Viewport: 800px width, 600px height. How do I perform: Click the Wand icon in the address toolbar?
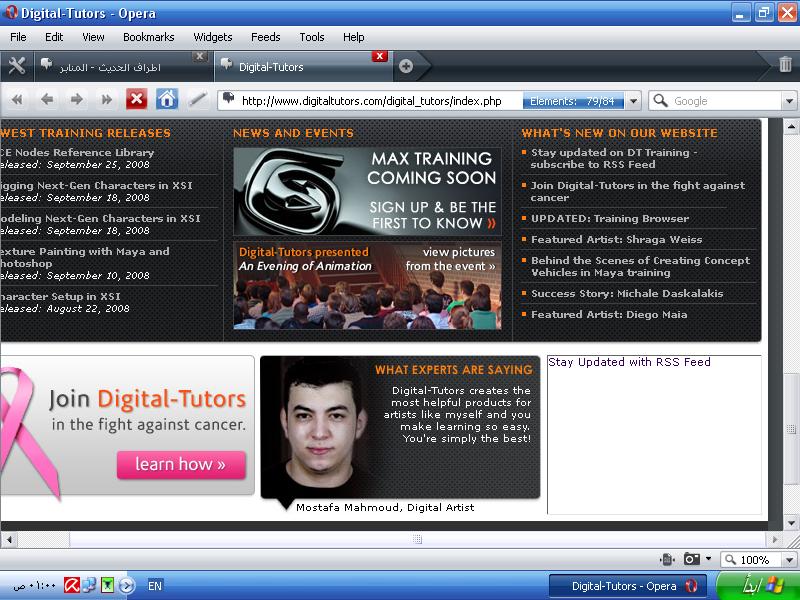[x=197, y=99]
